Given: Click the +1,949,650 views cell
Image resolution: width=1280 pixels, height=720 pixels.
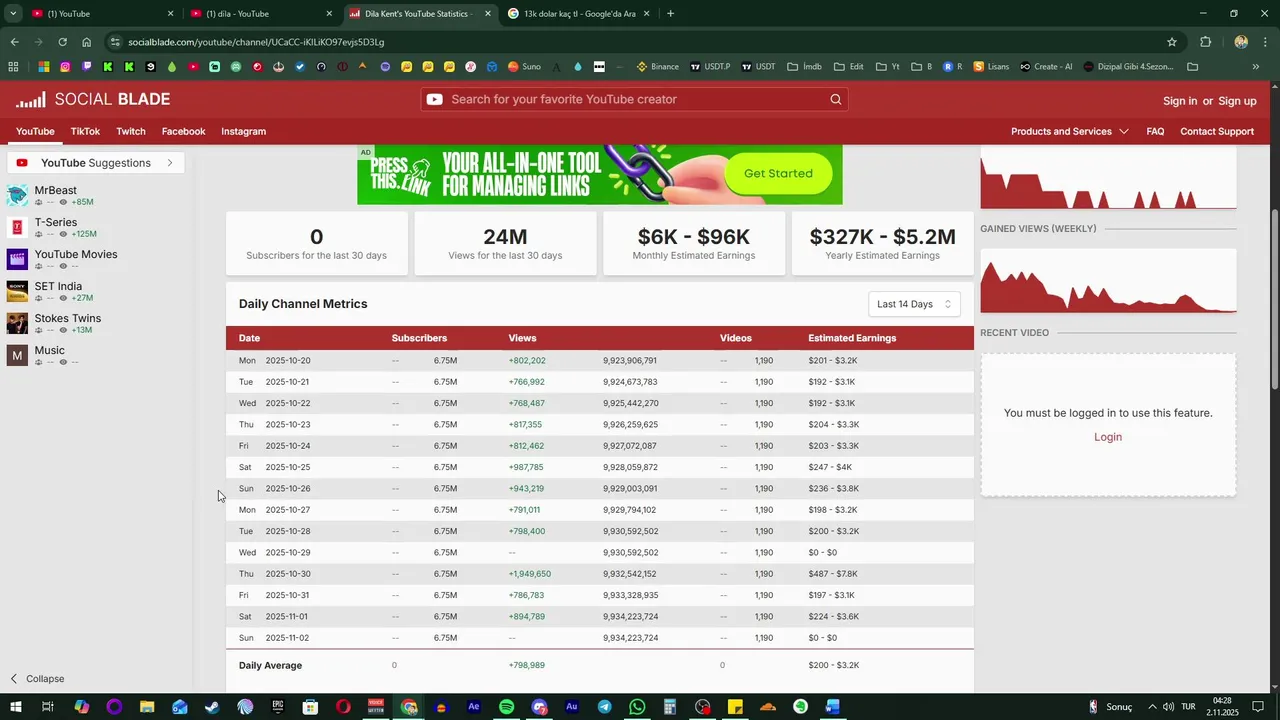Looking at the screenshot, I should pos(529,574).
